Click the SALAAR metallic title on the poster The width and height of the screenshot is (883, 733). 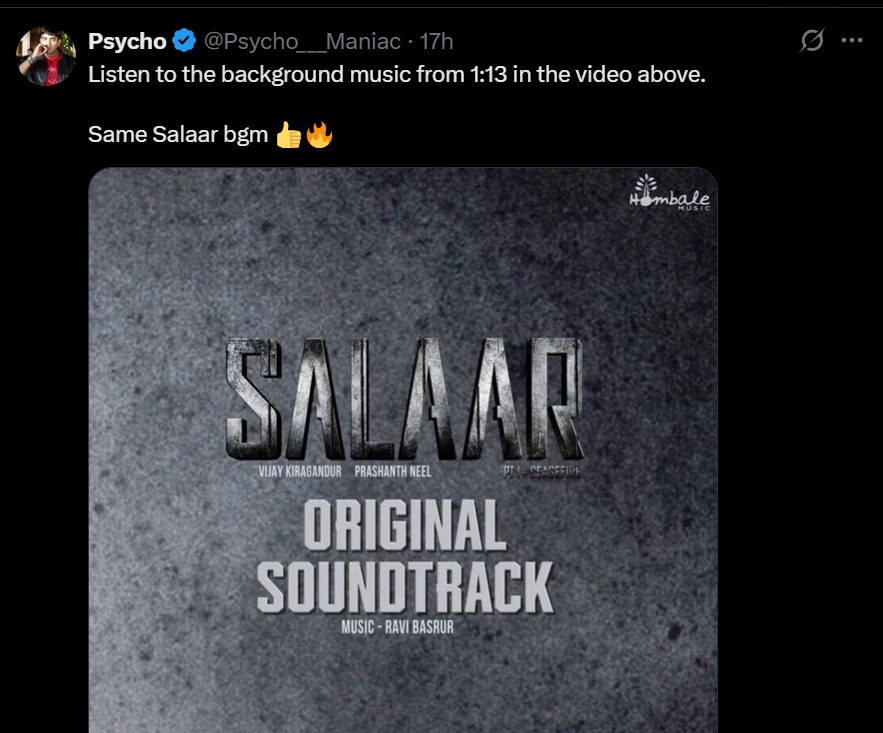pyautogui.click(x=404, y=396)
